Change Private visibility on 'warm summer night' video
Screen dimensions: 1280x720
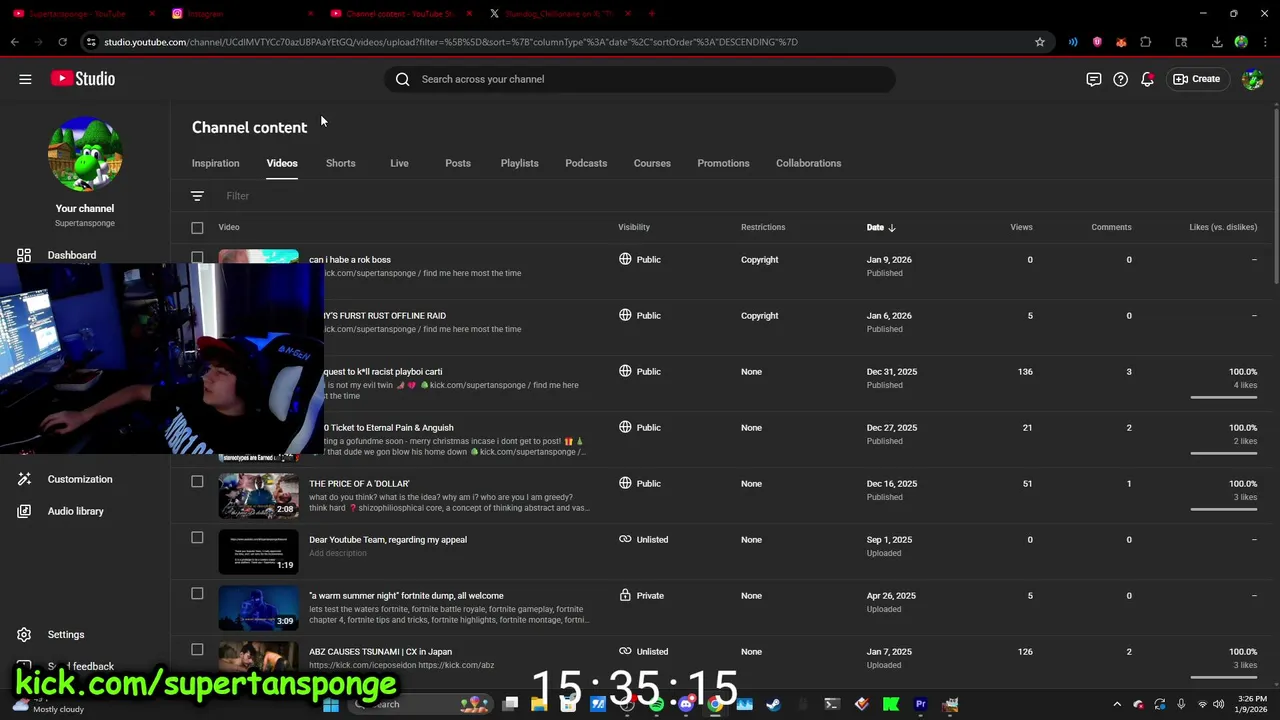(641, 595)
